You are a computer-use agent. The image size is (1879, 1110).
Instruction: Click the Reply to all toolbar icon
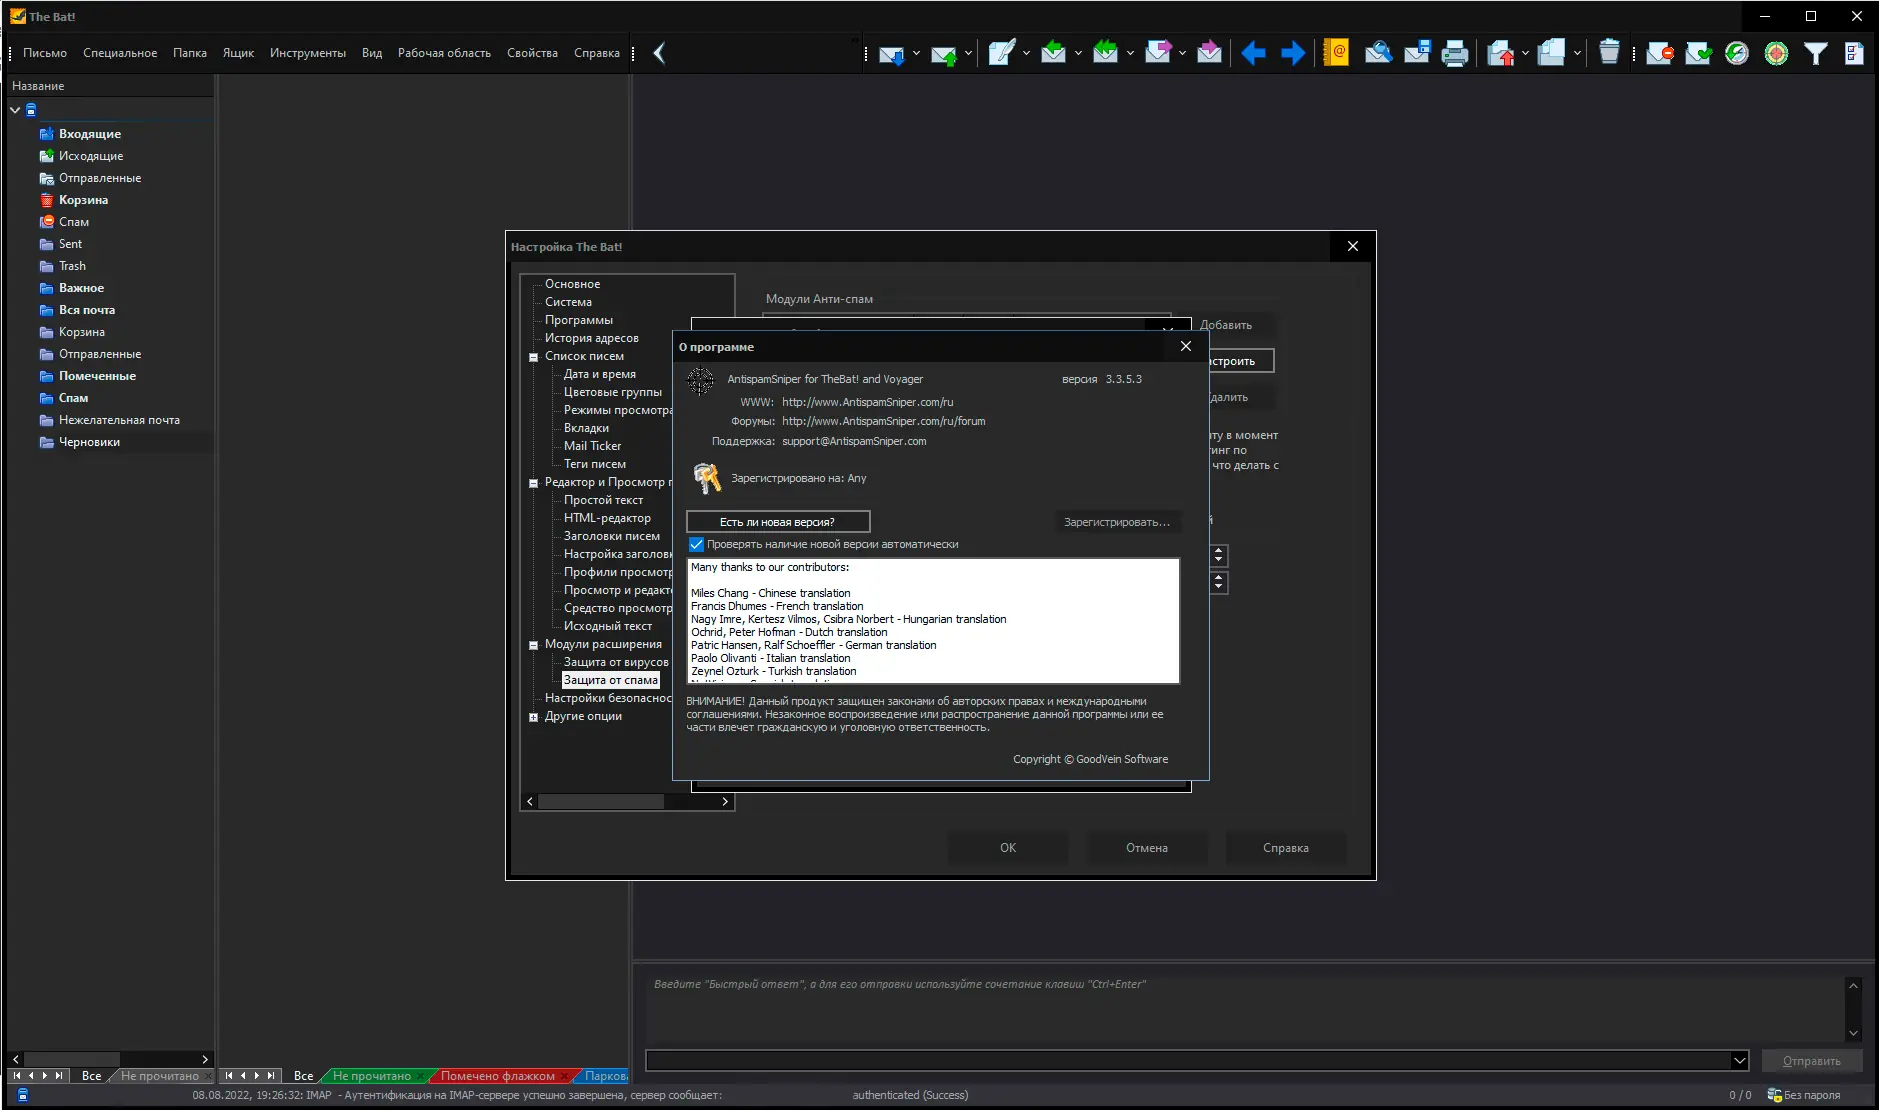coord(1105,53)
